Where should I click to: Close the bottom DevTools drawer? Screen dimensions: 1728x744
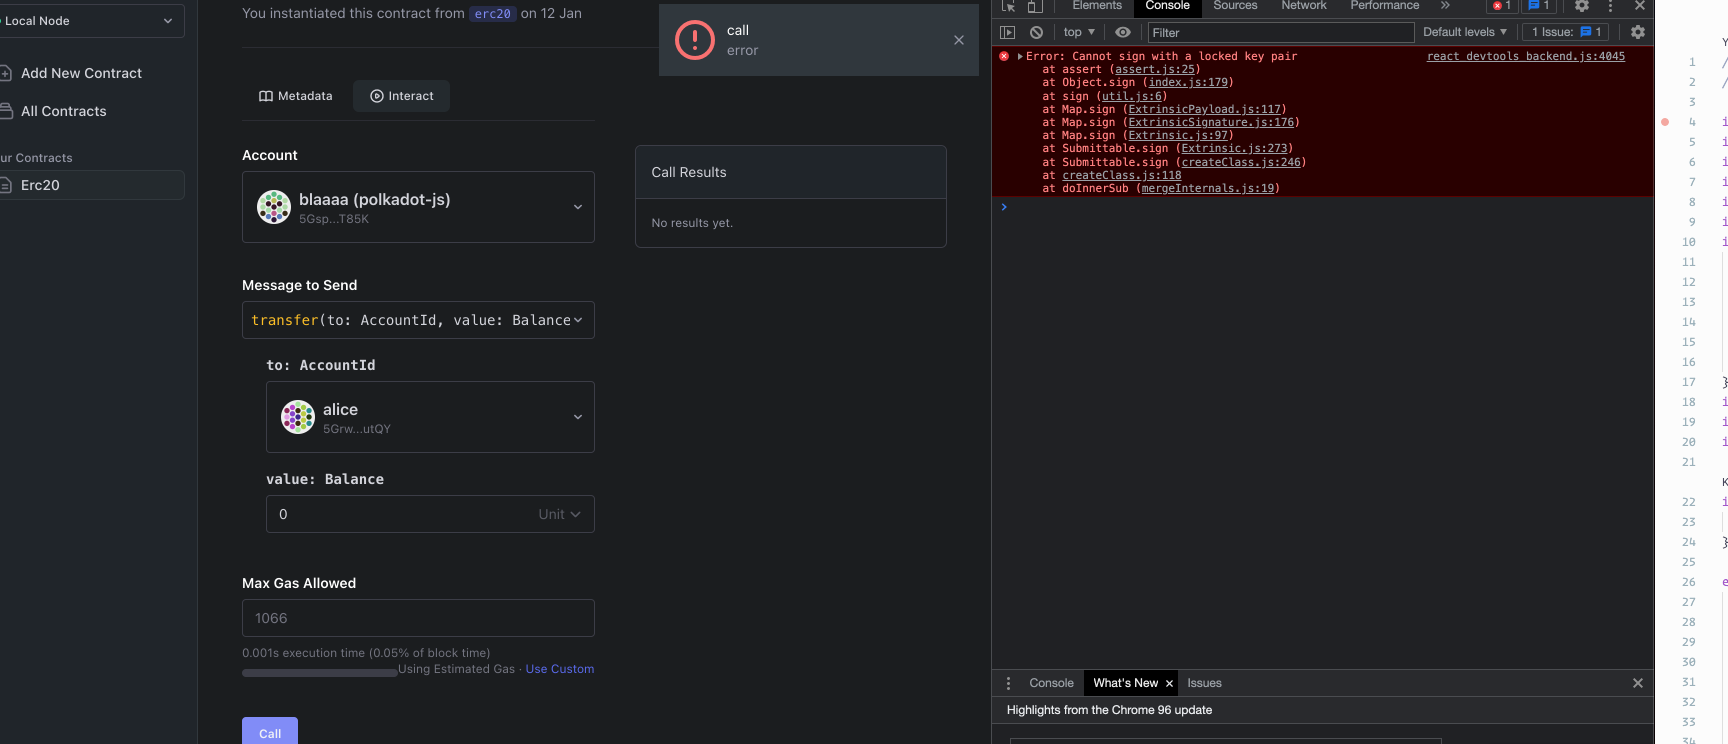[x=1638, y=683]
